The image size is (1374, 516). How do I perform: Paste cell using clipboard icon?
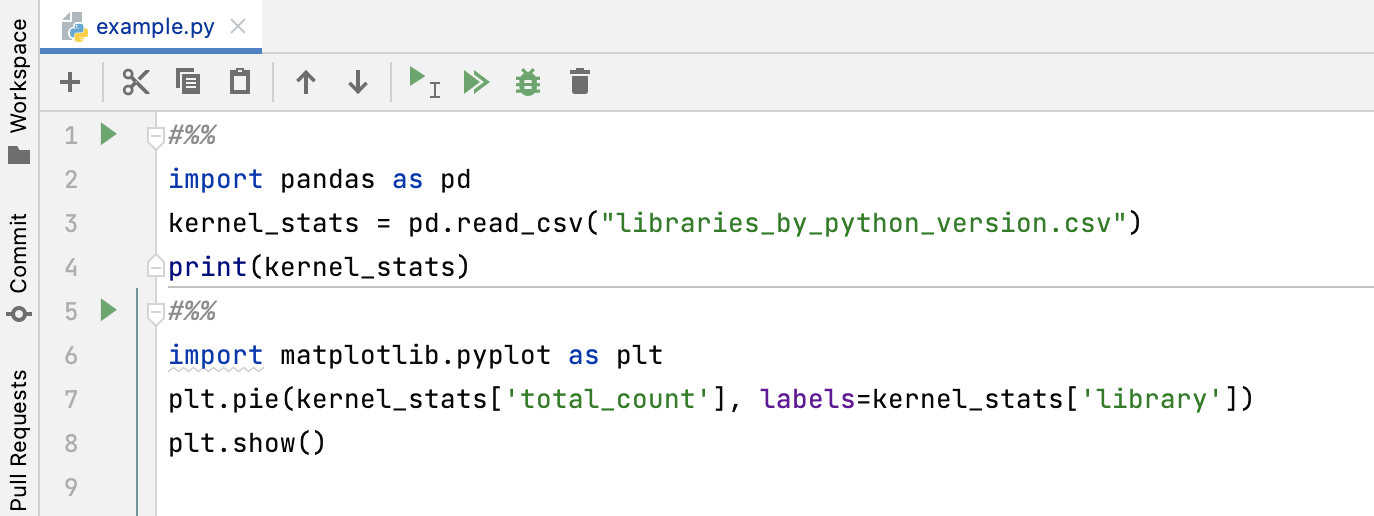coord(240,81)
